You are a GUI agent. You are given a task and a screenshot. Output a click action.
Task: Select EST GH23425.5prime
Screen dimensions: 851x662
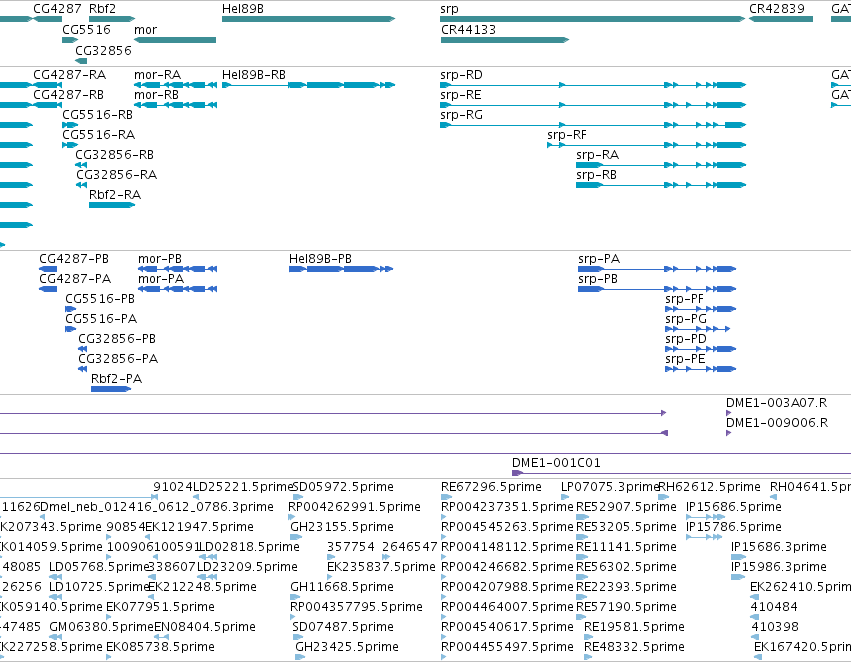(347, 647)
